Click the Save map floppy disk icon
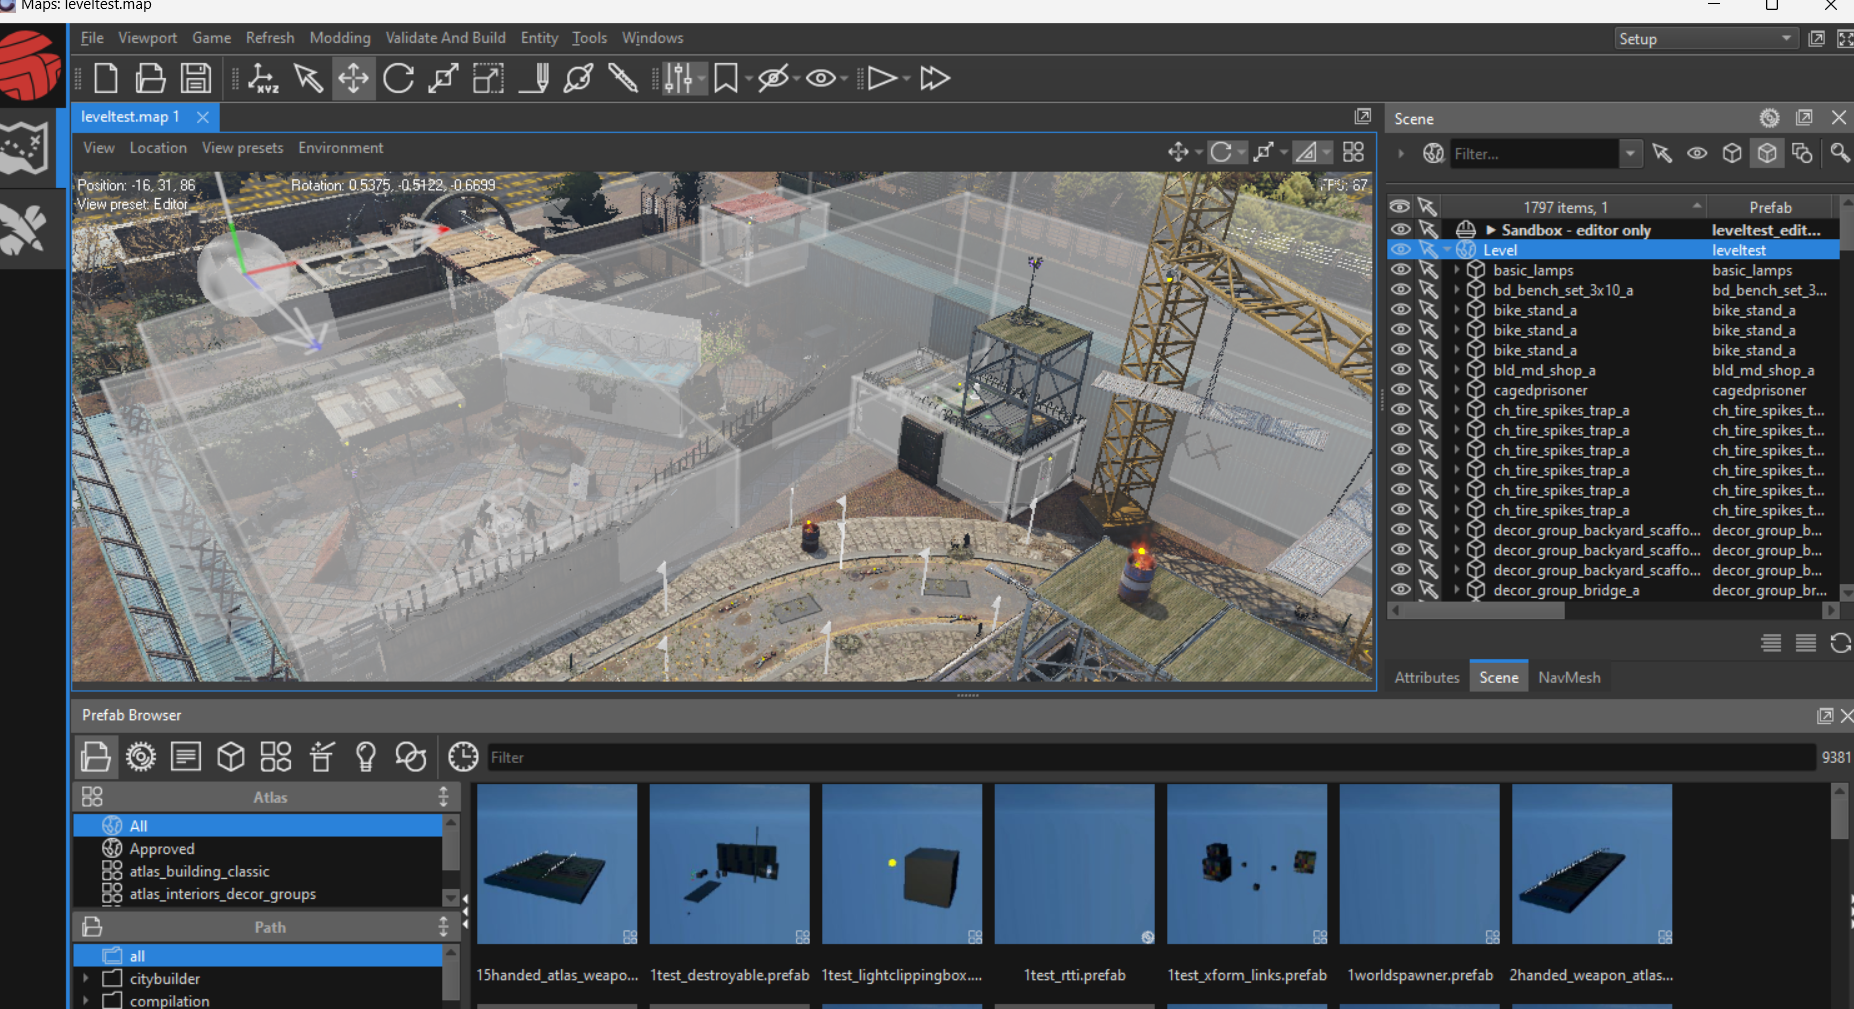Viewport: 1854px width, 1009px height. point(196,78)
